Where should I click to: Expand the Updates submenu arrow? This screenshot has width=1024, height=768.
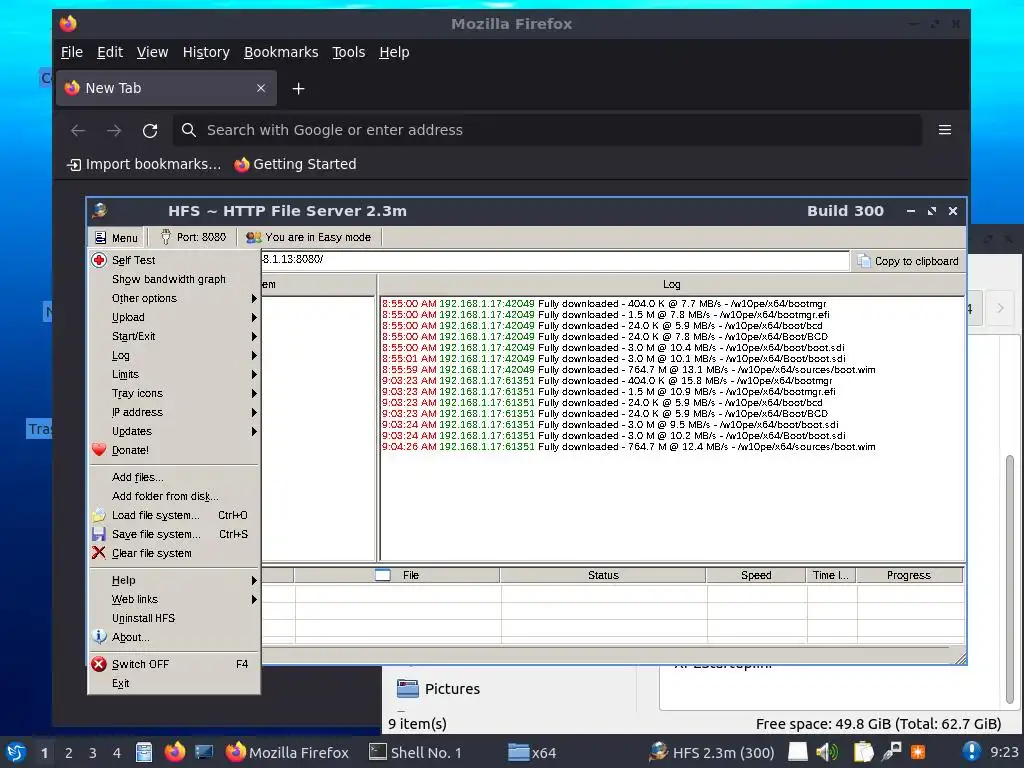254,431
